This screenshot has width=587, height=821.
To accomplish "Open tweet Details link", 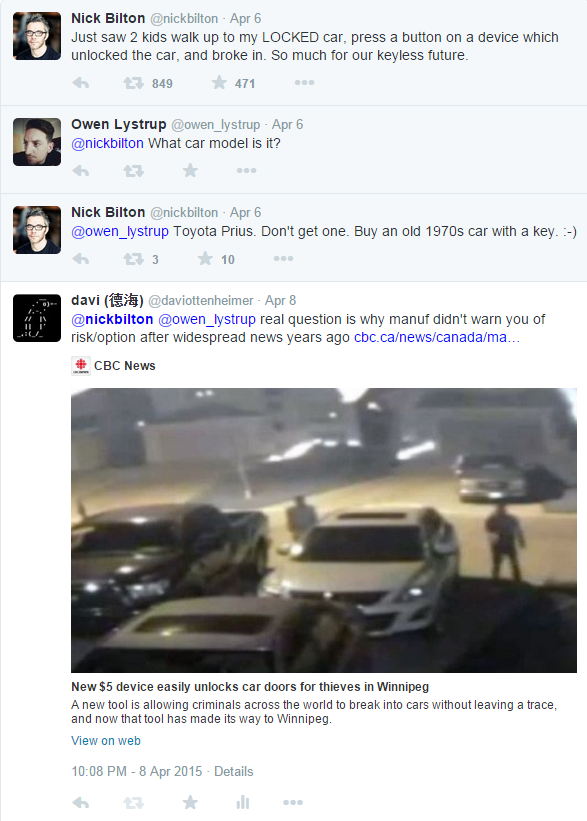I will [234, 771].
